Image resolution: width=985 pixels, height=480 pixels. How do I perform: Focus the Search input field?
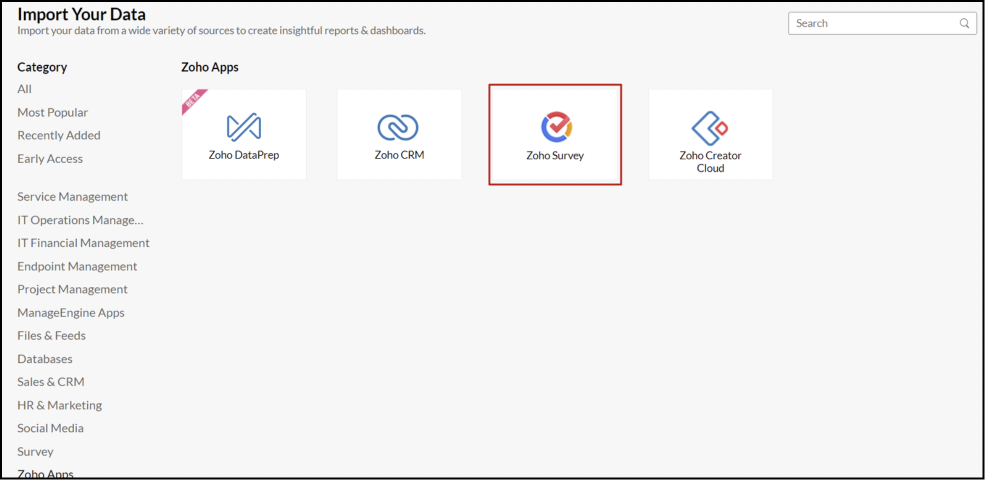[882, 23]
